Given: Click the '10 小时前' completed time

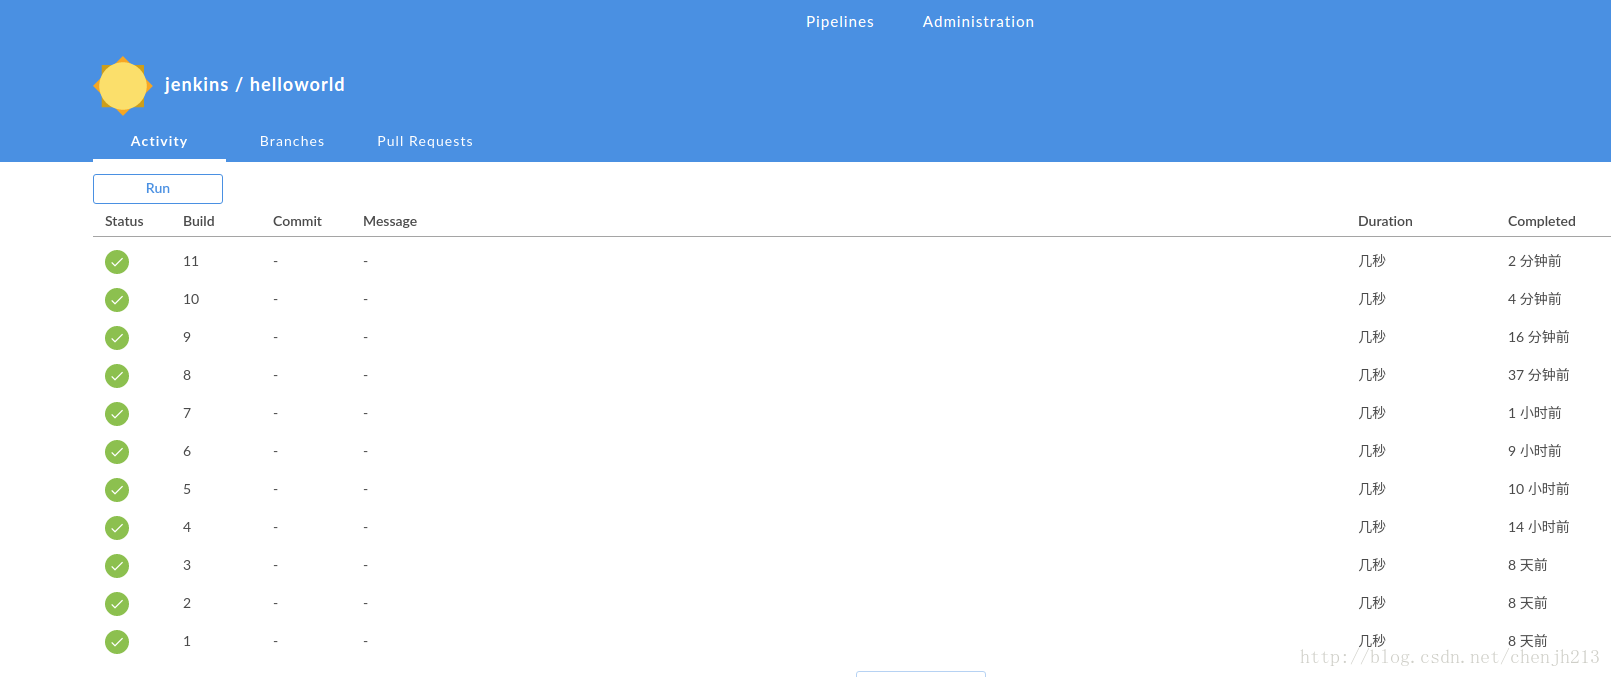Looking at the screenshot, I should tap(1539, 489).
